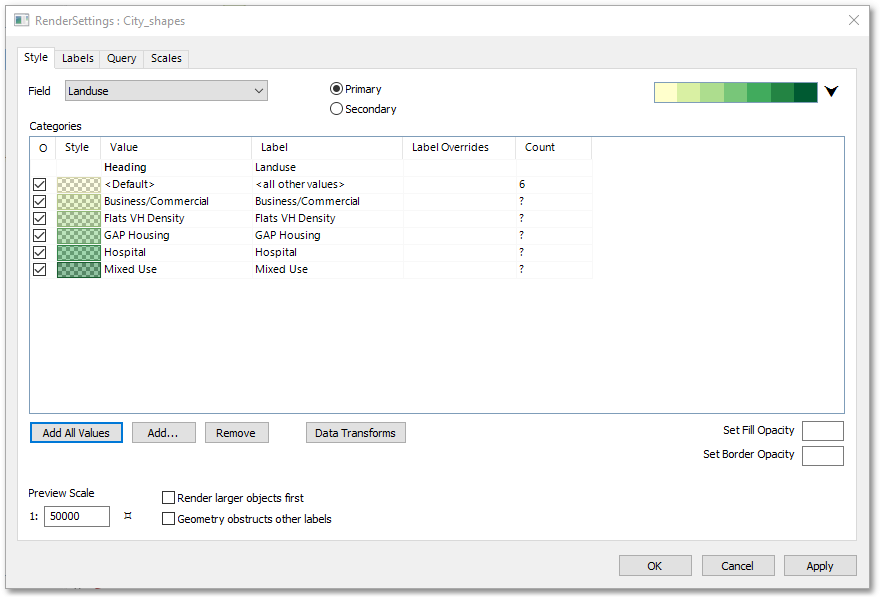The image size is (881, 600).
Task: Click the green color ramp bar
Action: (x=735, y=92)
